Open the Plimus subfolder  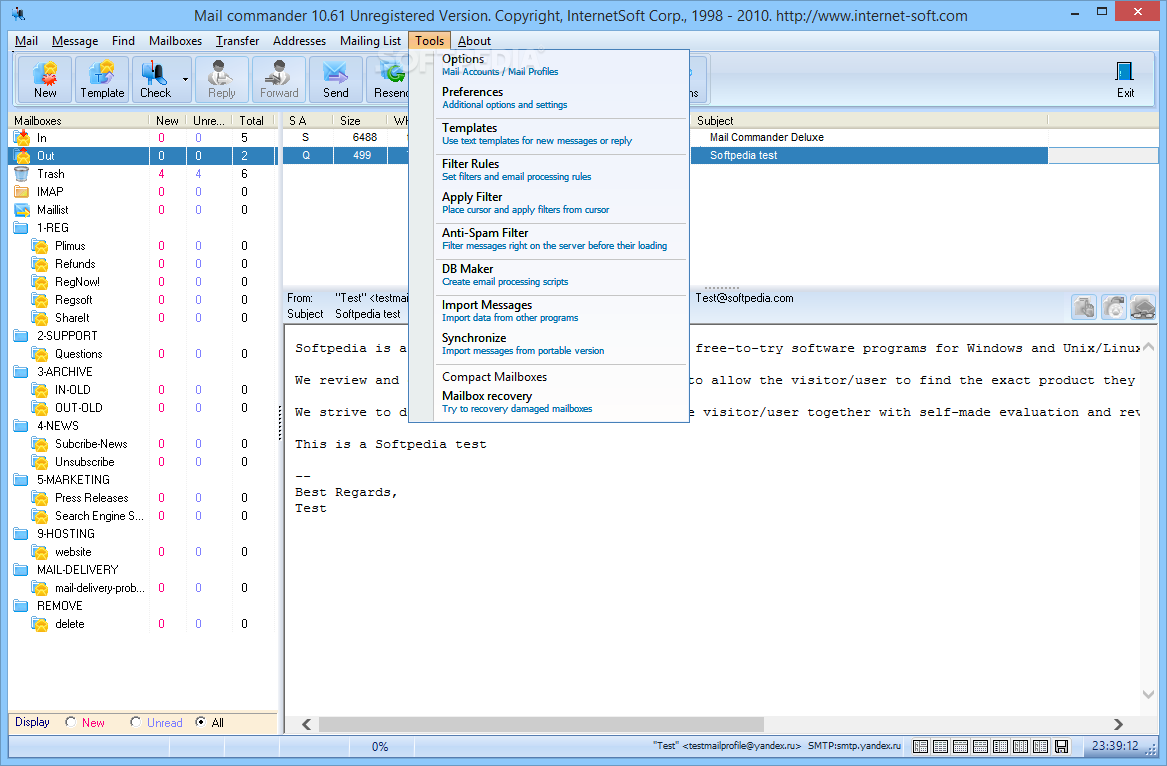coord(70,246)
